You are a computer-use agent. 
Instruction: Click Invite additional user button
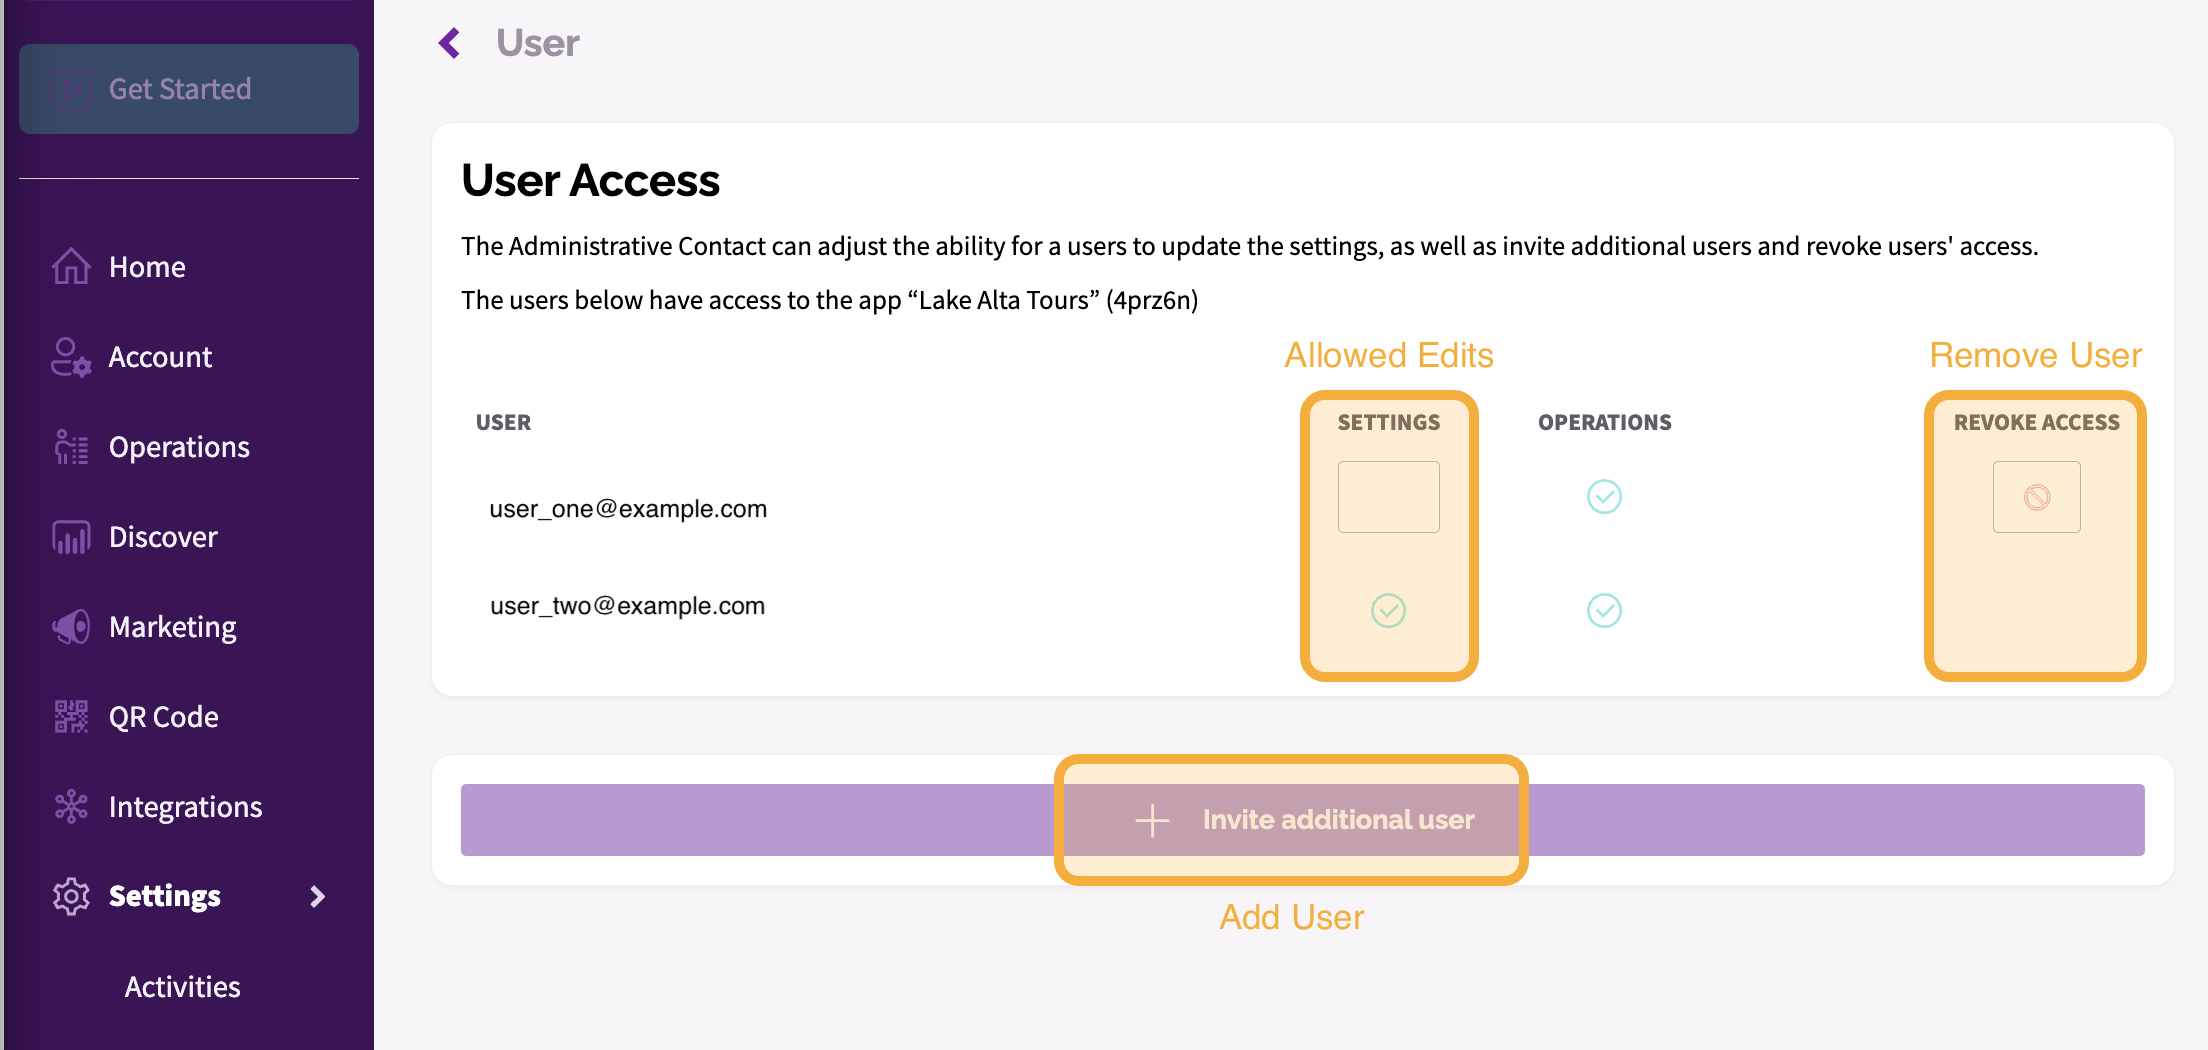1302,820
